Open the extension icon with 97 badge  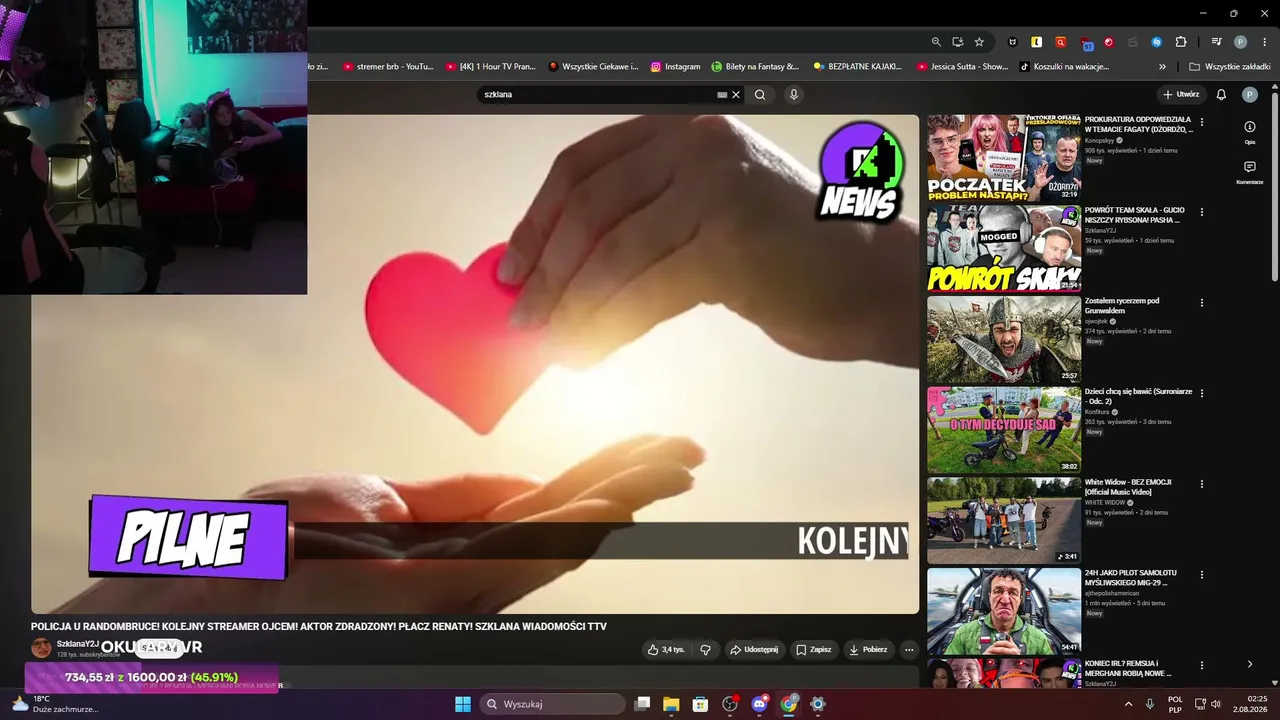coord(1086,42)
